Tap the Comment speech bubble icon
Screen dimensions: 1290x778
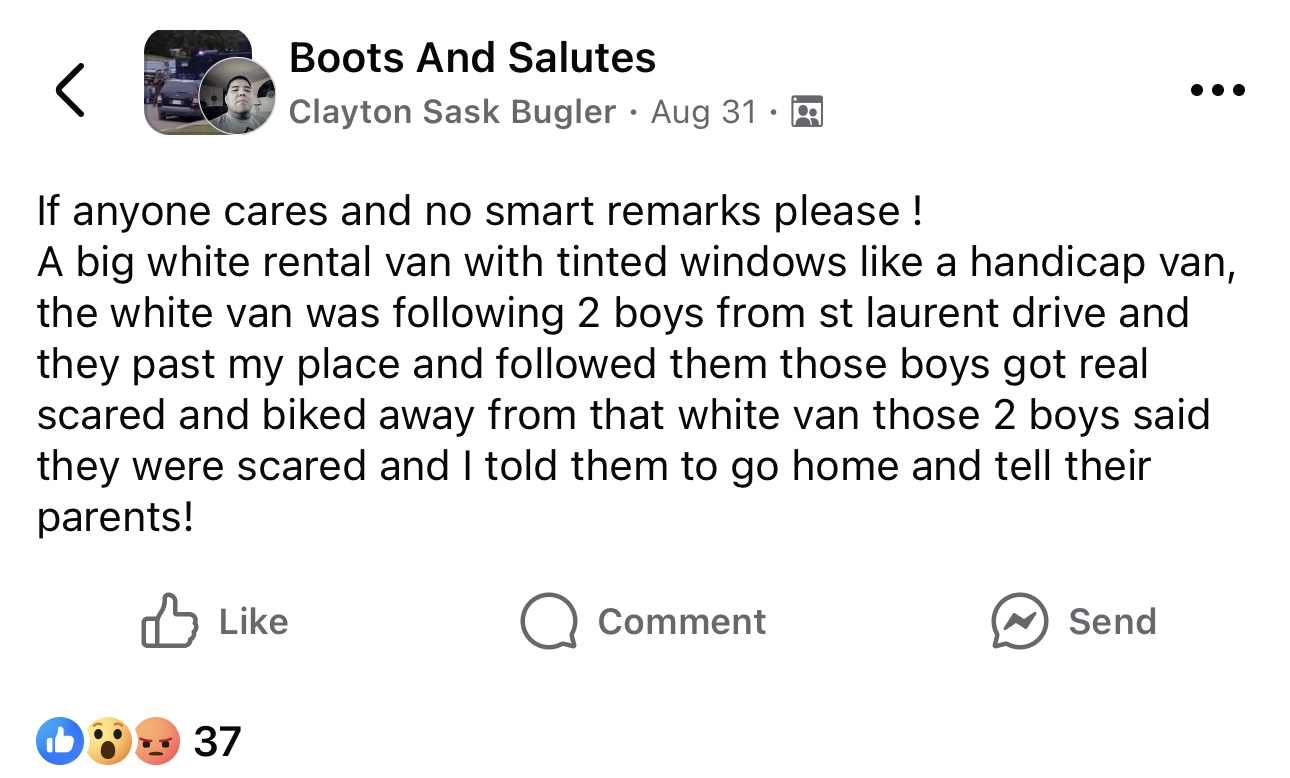(x=548, y=621)
